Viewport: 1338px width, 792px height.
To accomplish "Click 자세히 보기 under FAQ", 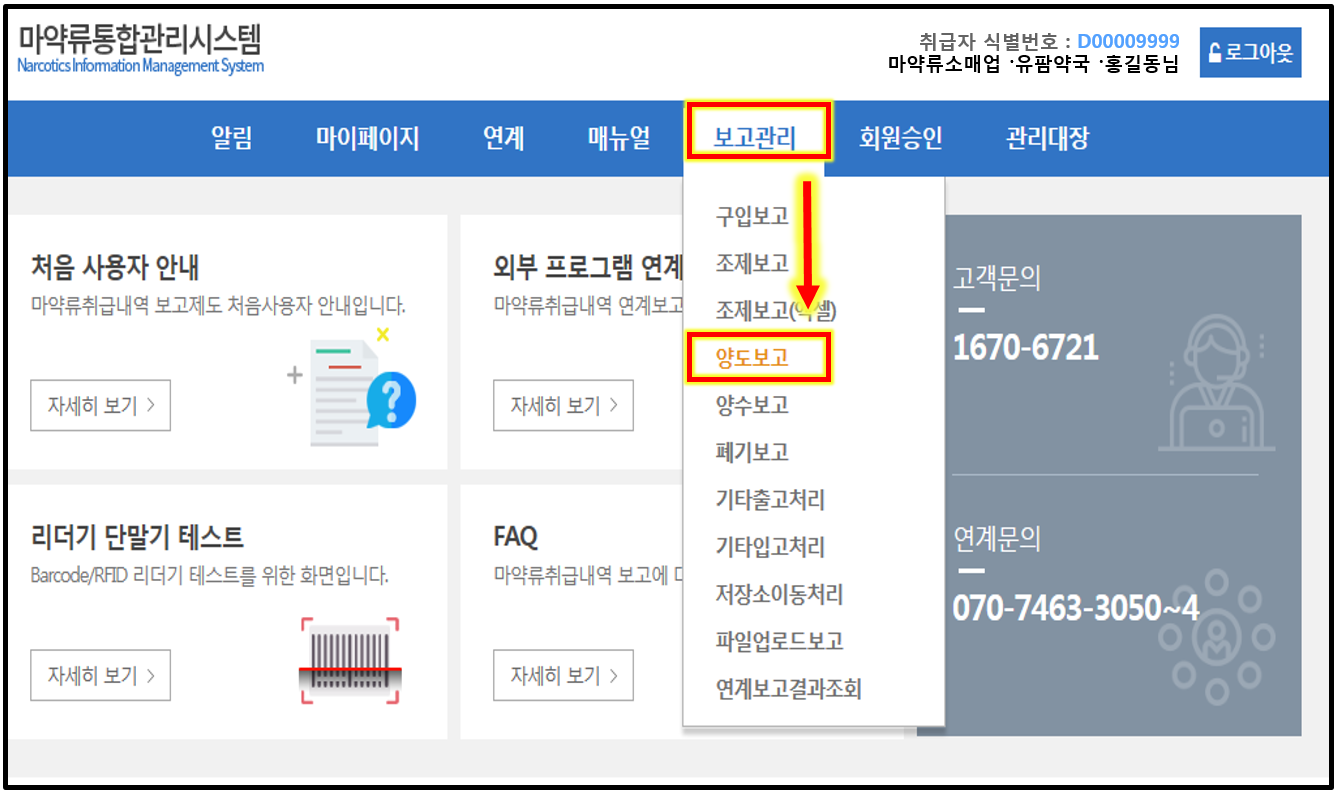I will (x=563, y=675).
